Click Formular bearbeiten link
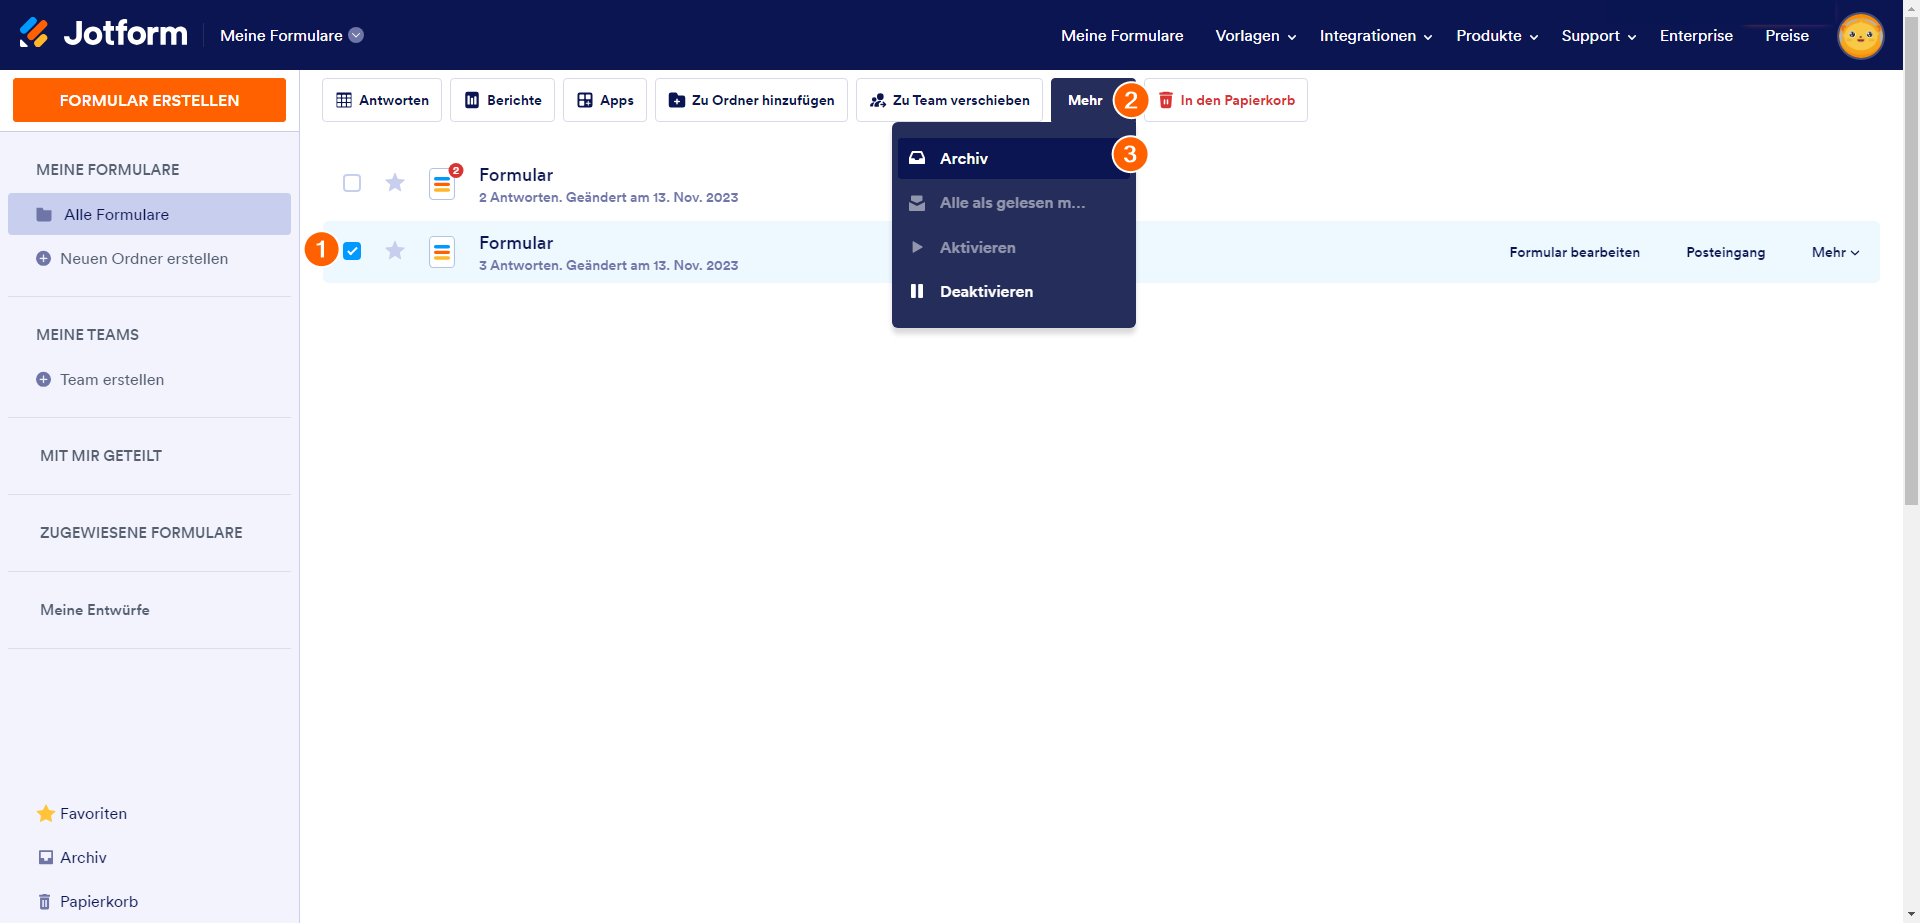 coord(1574,252)
